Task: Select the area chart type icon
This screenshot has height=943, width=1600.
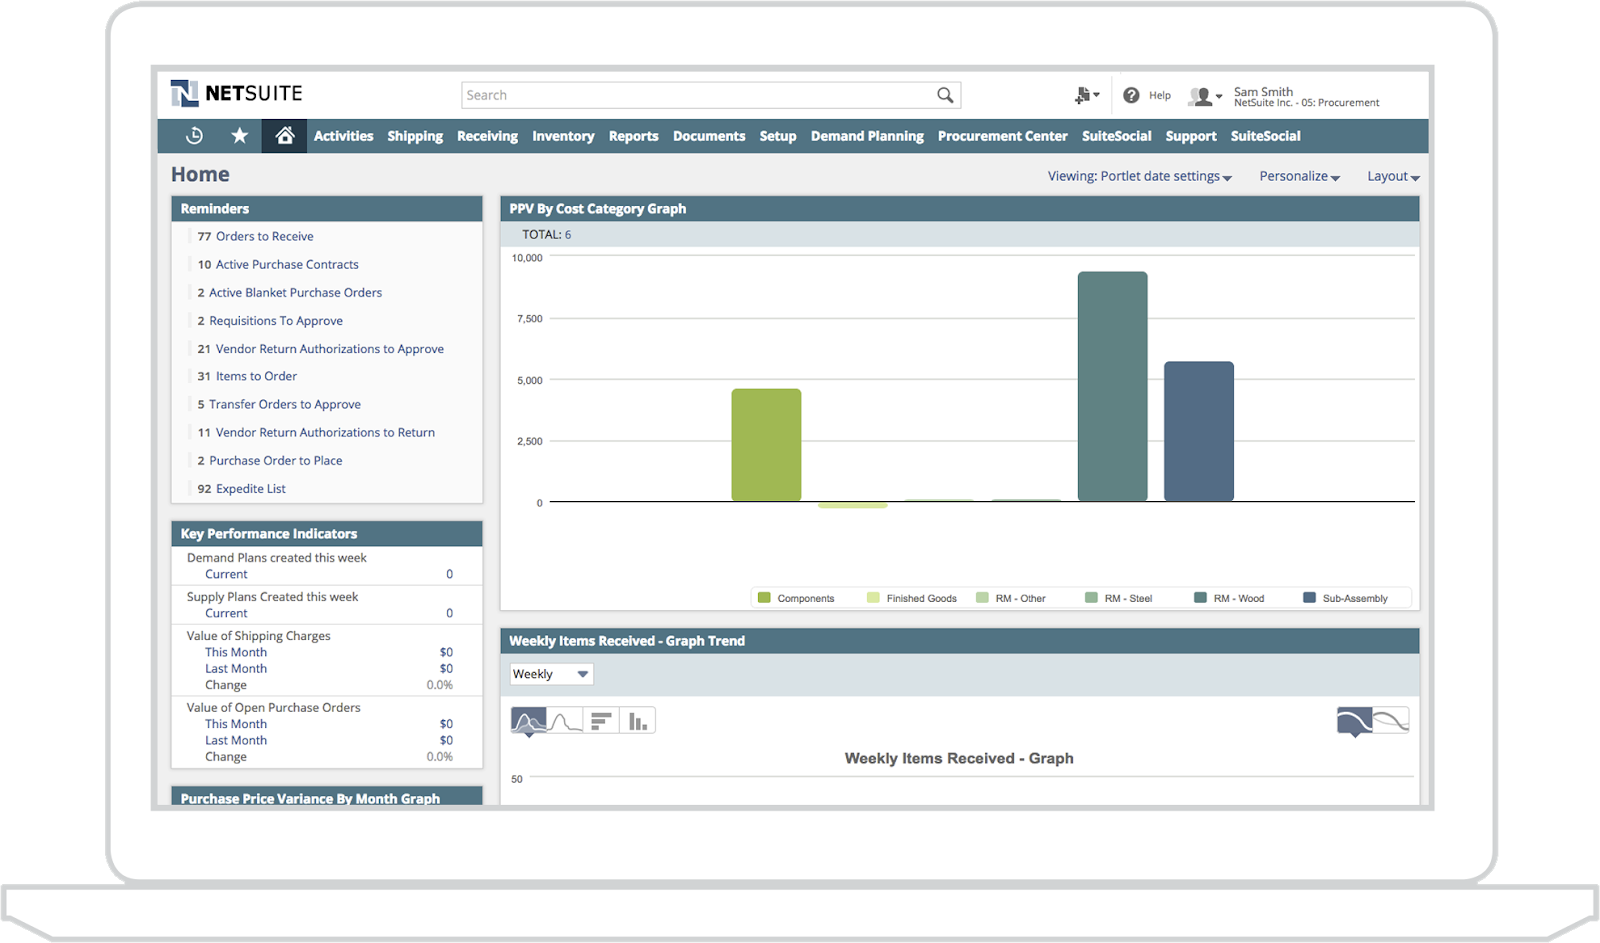Action: point(529,721)
